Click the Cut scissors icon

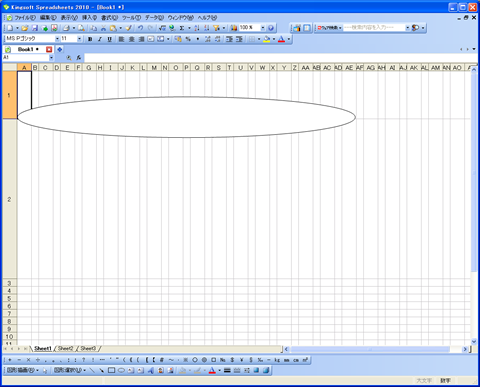(103, 28)
